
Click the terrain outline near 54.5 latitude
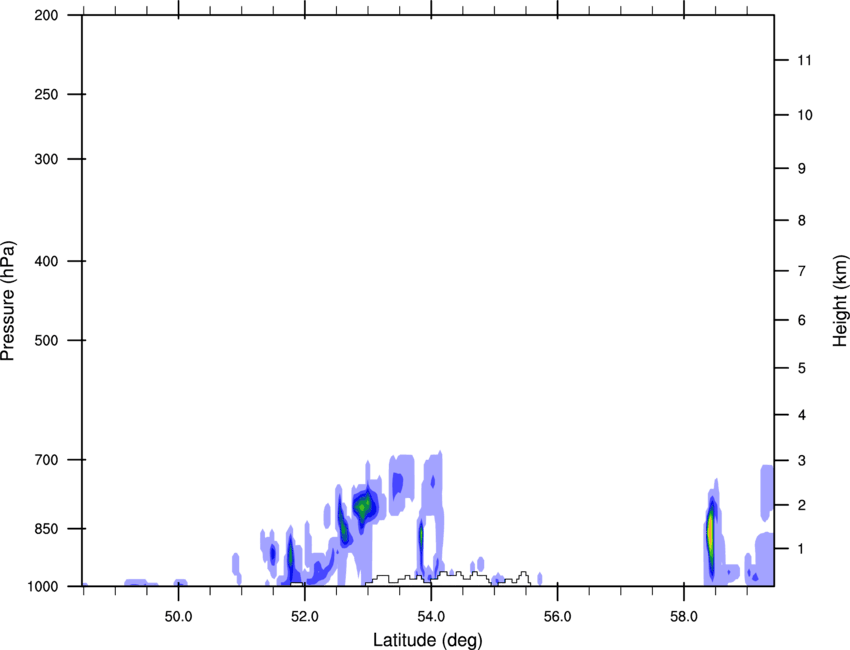pyautogui.click(x=448, y=578)
